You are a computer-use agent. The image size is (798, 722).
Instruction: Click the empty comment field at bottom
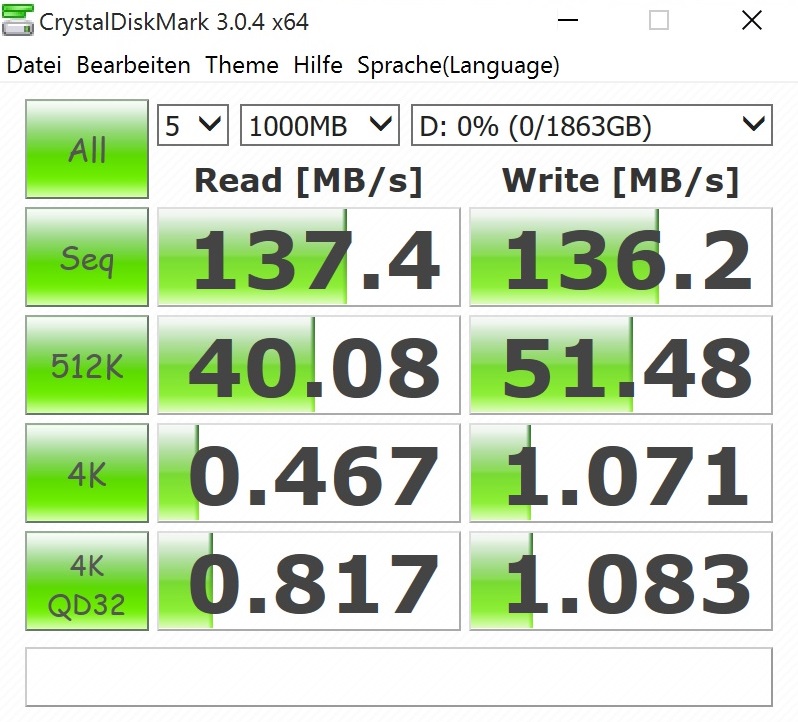(399, 677)
